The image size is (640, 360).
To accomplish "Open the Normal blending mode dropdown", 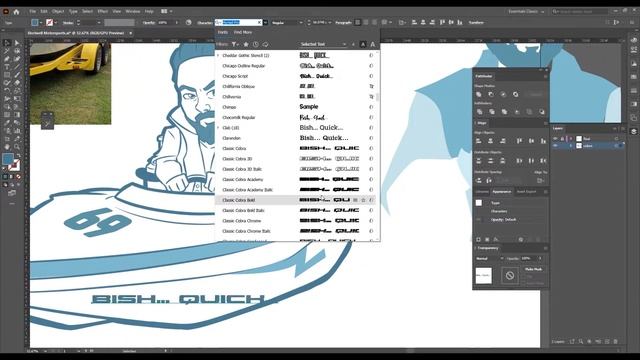I will [489, 258].
